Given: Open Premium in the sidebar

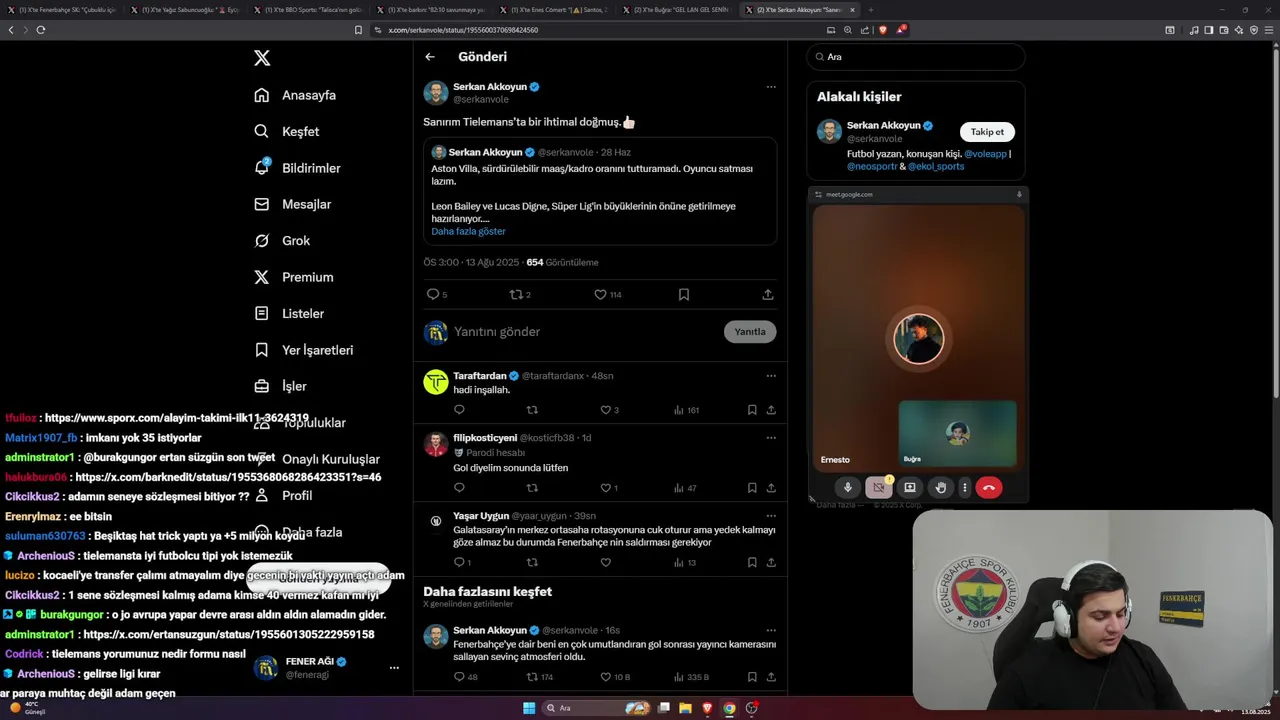Looking at the screenshot, I should pyautogui.click(x=293, y=277).
